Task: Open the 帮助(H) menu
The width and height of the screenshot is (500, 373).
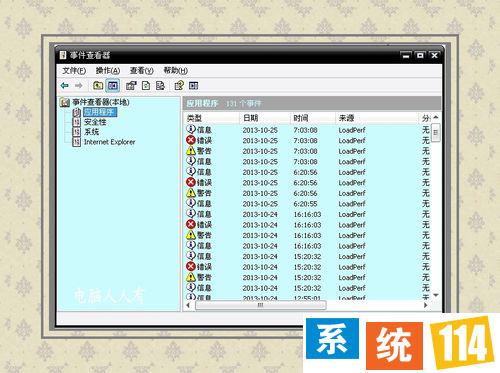Action: point(175,71)
